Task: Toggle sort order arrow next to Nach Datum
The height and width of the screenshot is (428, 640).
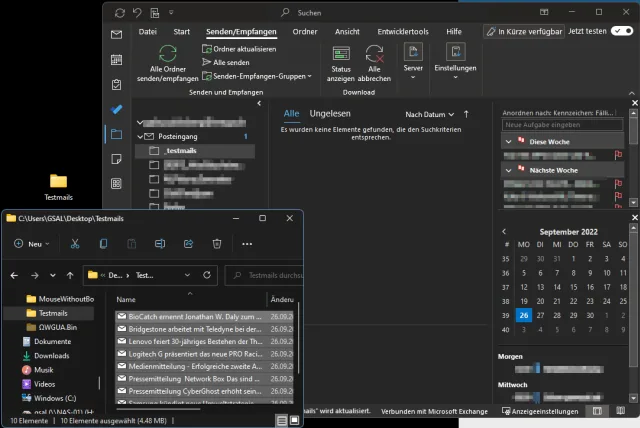Action: tap(467, 114)
